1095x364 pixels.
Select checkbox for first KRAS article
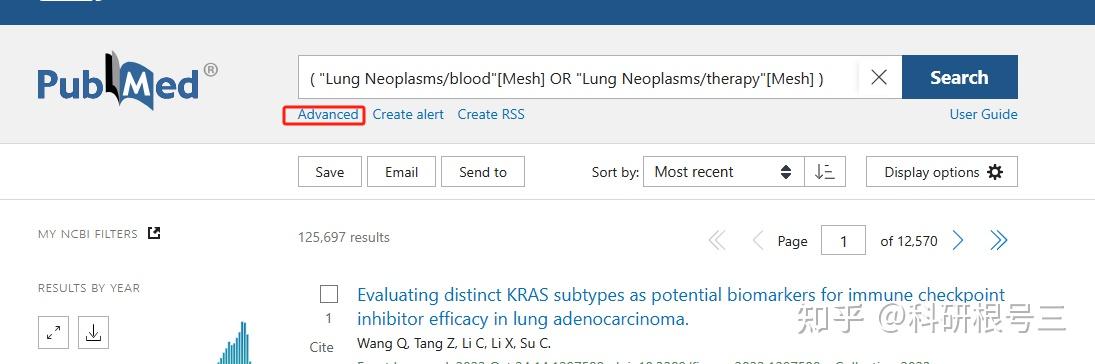point(329,294)
